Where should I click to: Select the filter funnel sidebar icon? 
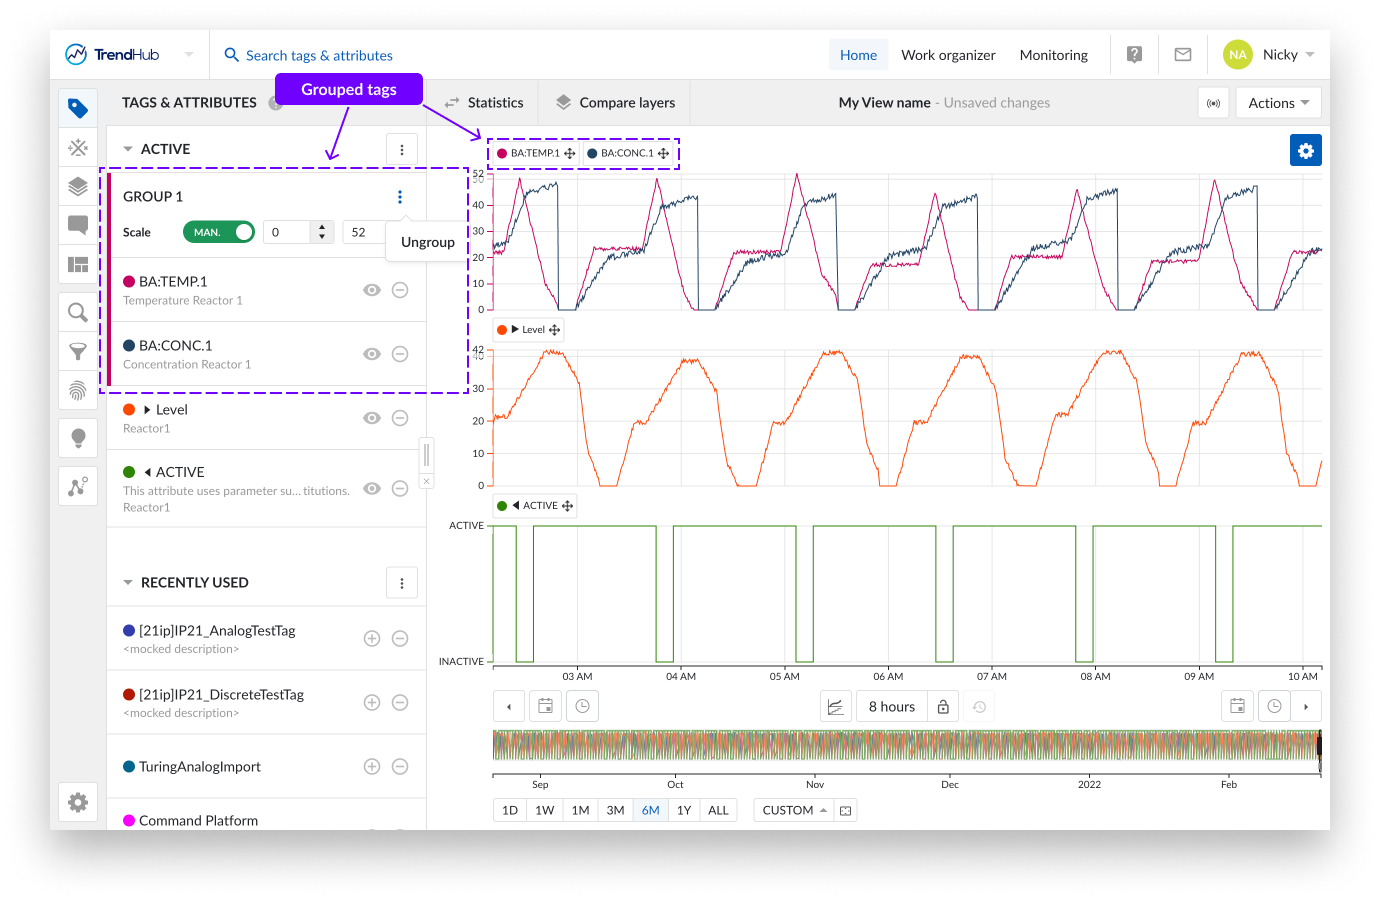click(78, 352)
